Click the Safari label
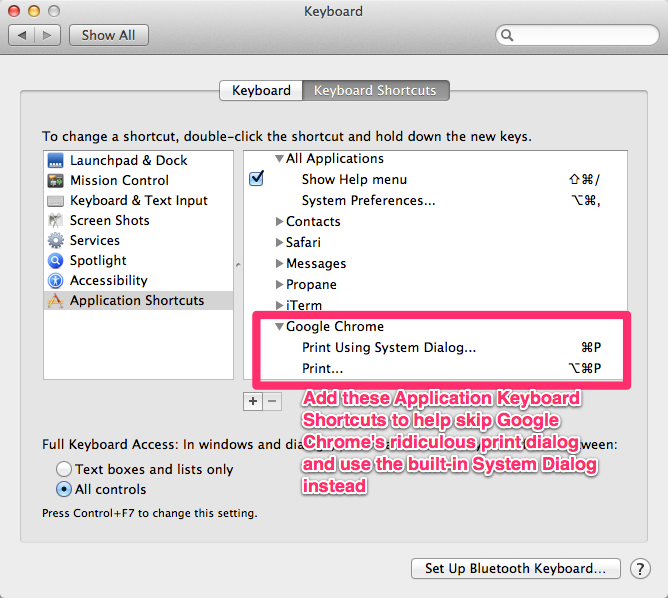 (x=303, y=242)
